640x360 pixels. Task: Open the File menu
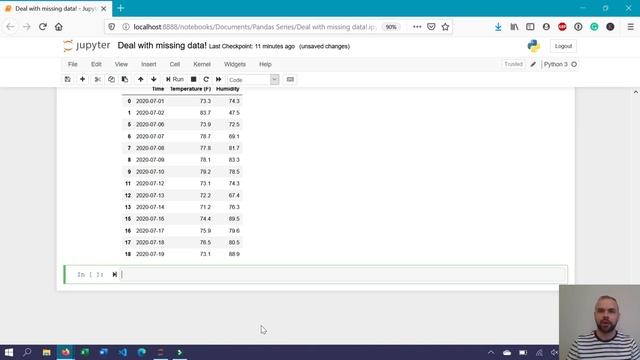[73, 64]
